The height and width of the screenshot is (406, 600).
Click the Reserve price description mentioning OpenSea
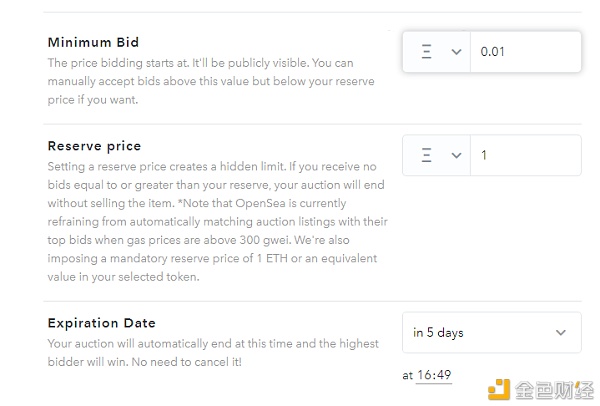click(x=217, y=222)
